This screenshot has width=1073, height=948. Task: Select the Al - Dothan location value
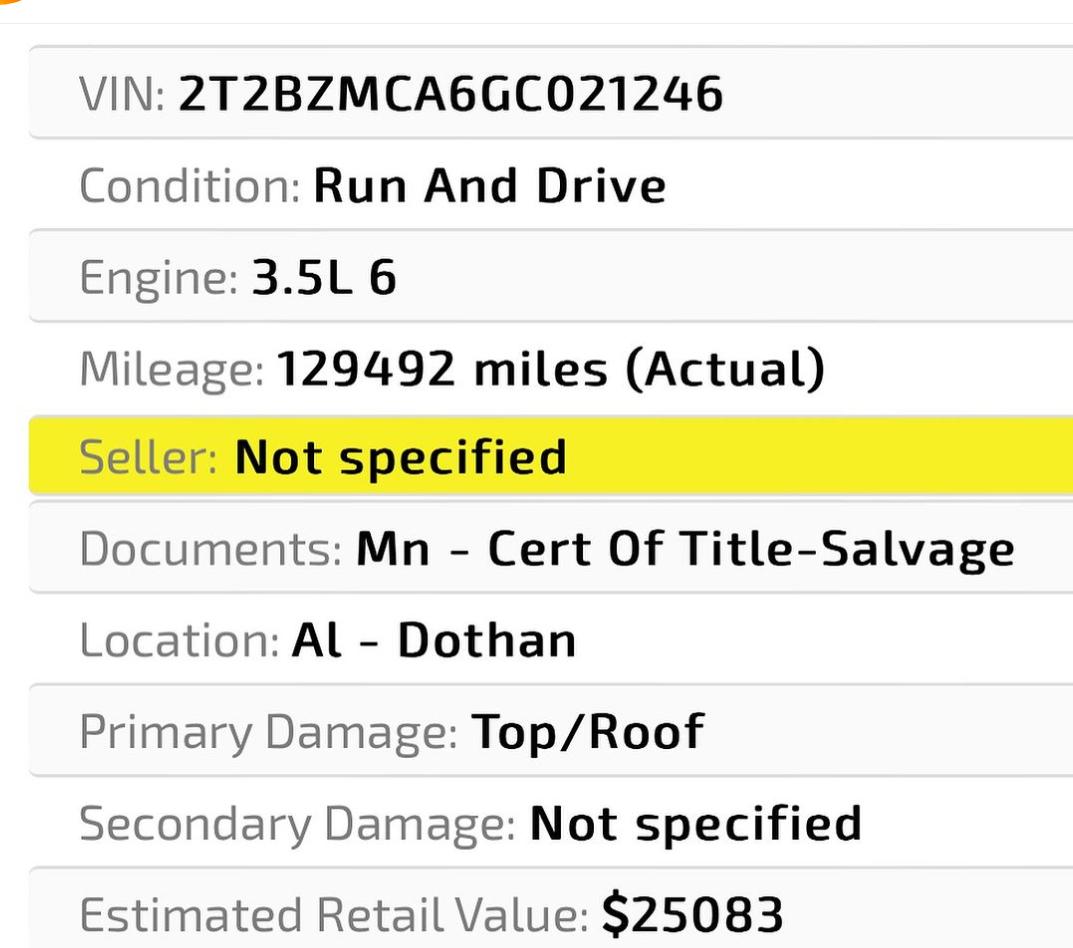(434, 641)
